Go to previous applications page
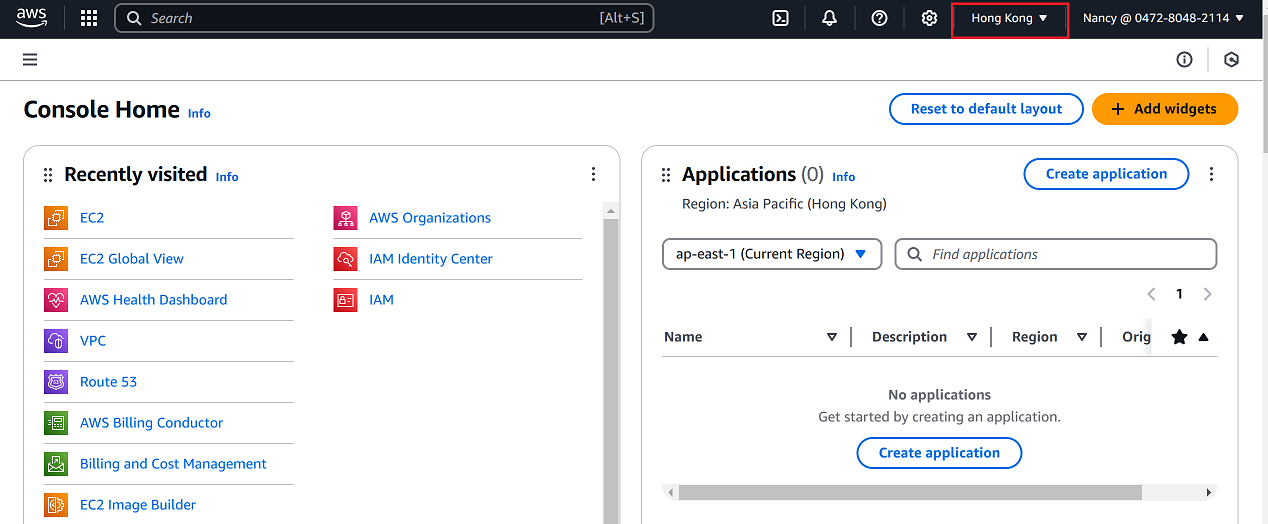The image size is (1268, 524). click(x=1151, y=294)
